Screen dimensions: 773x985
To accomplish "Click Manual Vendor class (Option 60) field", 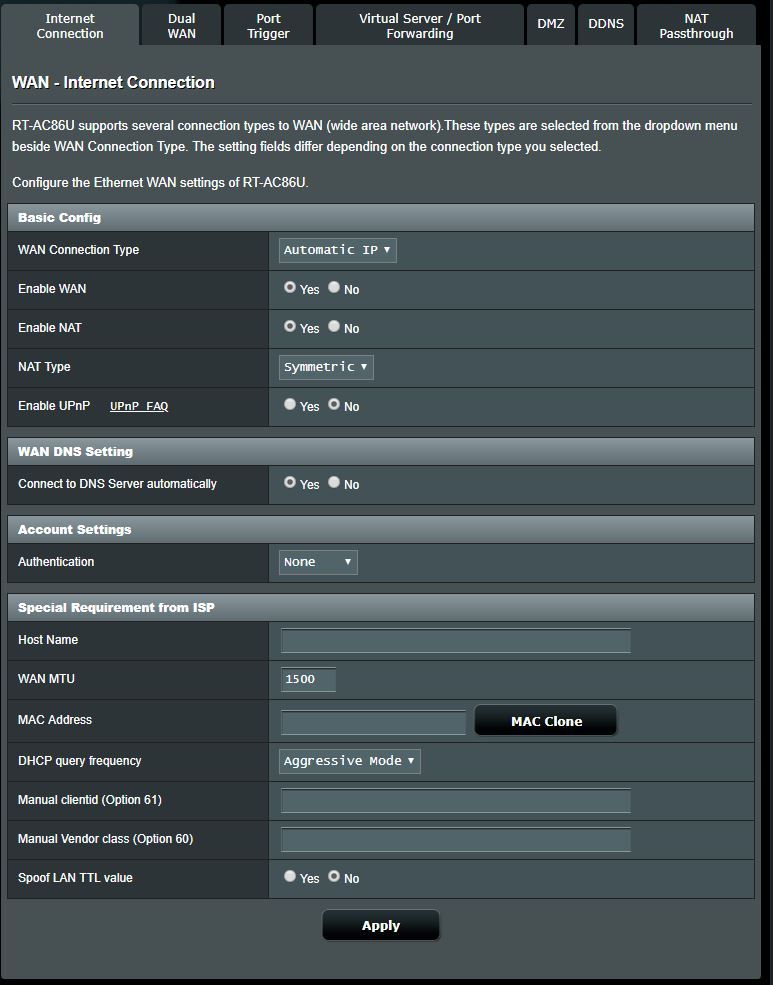I will point(455,840).
